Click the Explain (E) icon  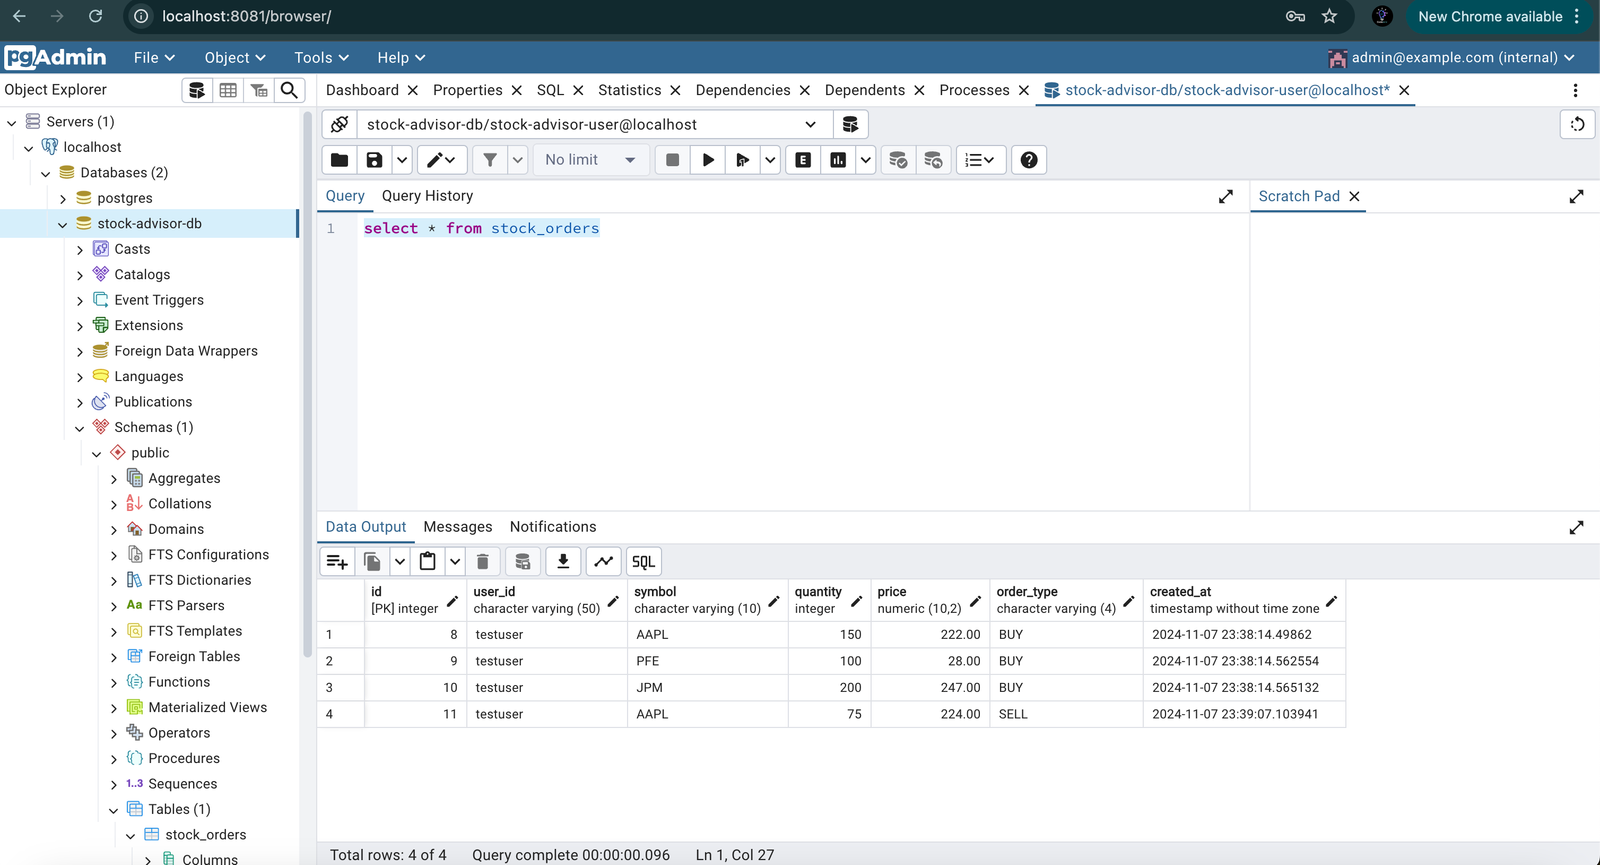[x=803, y=160]
